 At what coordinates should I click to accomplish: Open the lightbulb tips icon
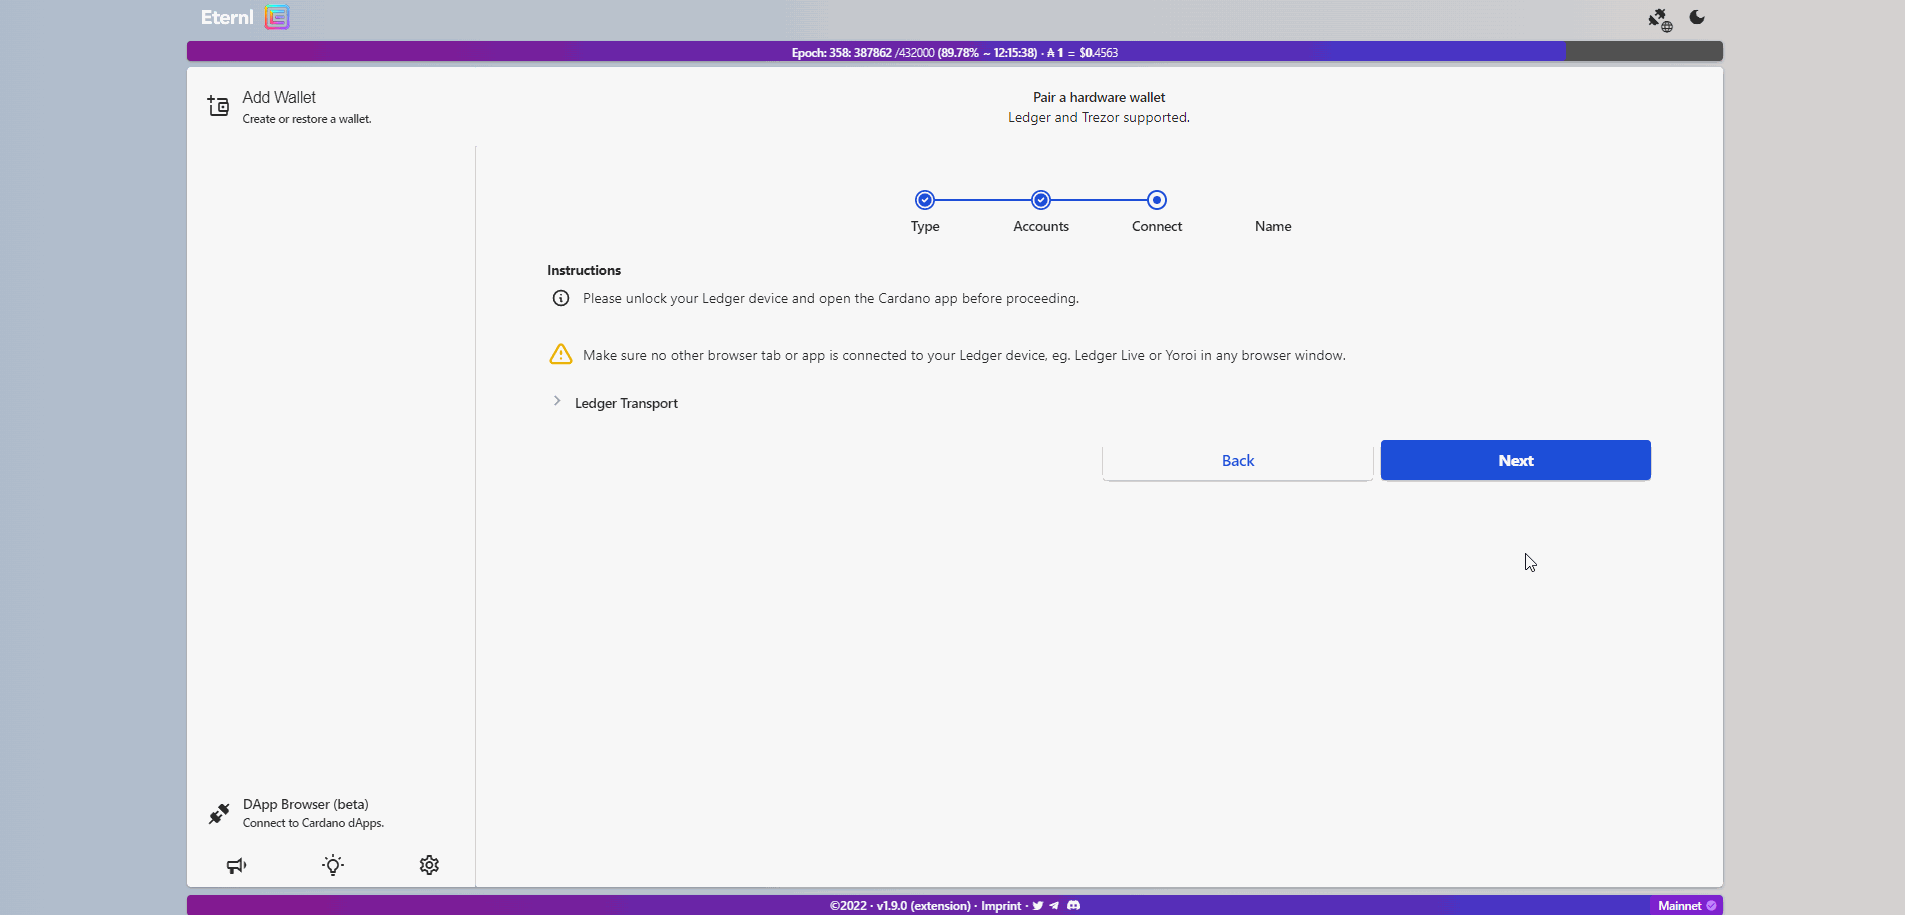(333, 865)
